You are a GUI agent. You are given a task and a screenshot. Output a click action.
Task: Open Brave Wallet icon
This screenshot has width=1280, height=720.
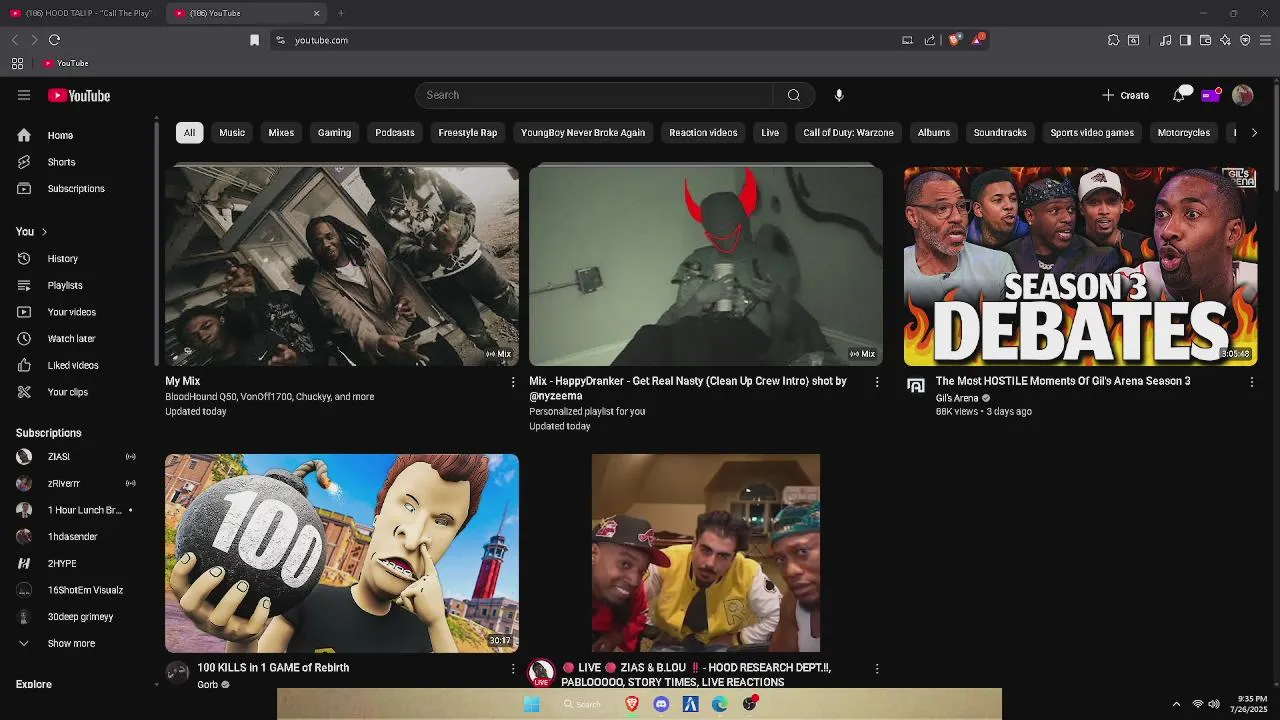pyautogui.click(x=1205, y=40)
